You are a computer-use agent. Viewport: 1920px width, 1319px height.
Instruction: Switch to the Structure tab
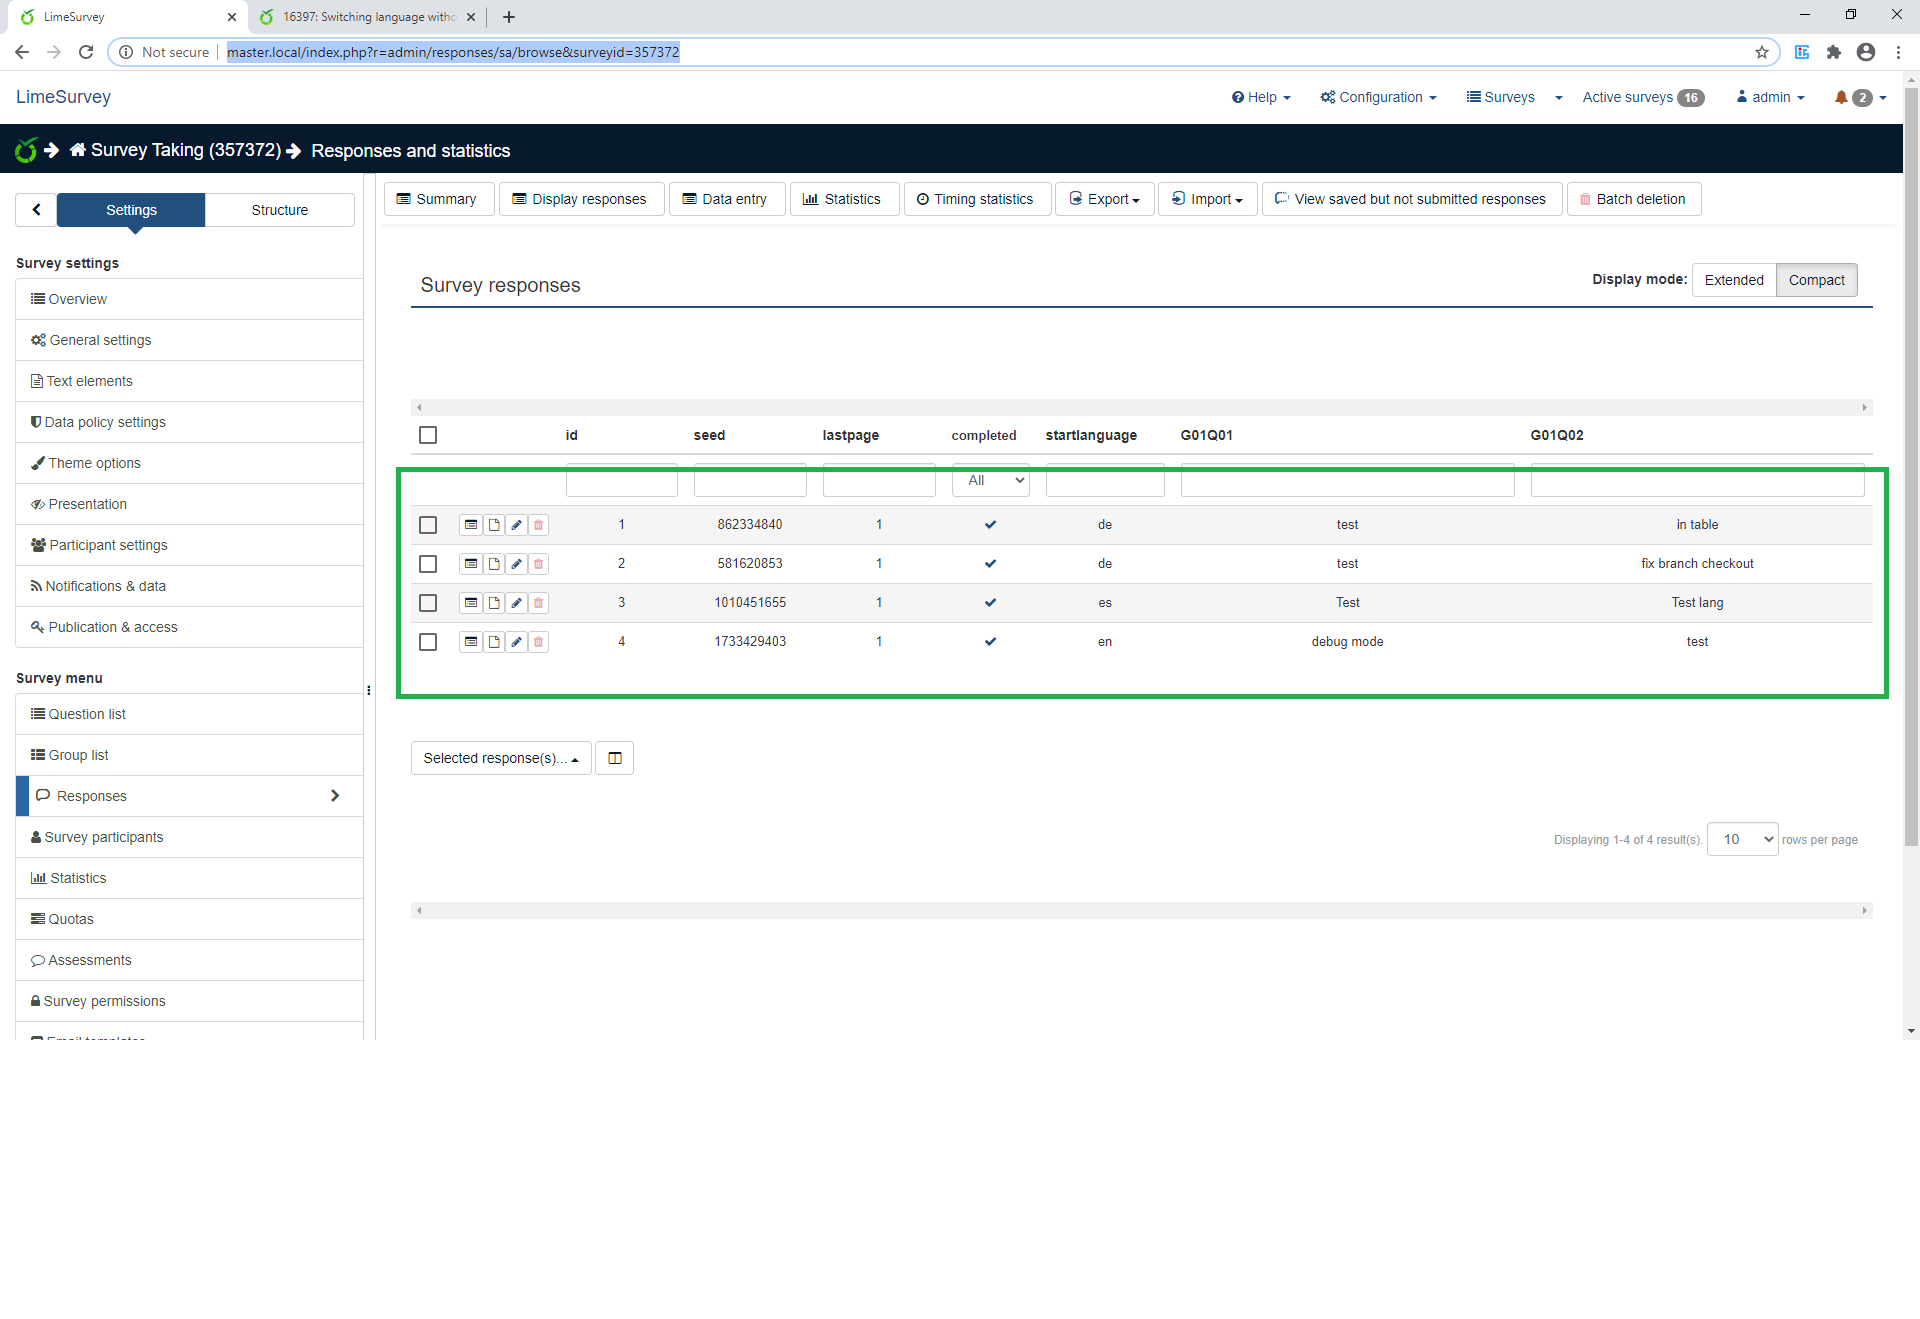pos(279,210)
